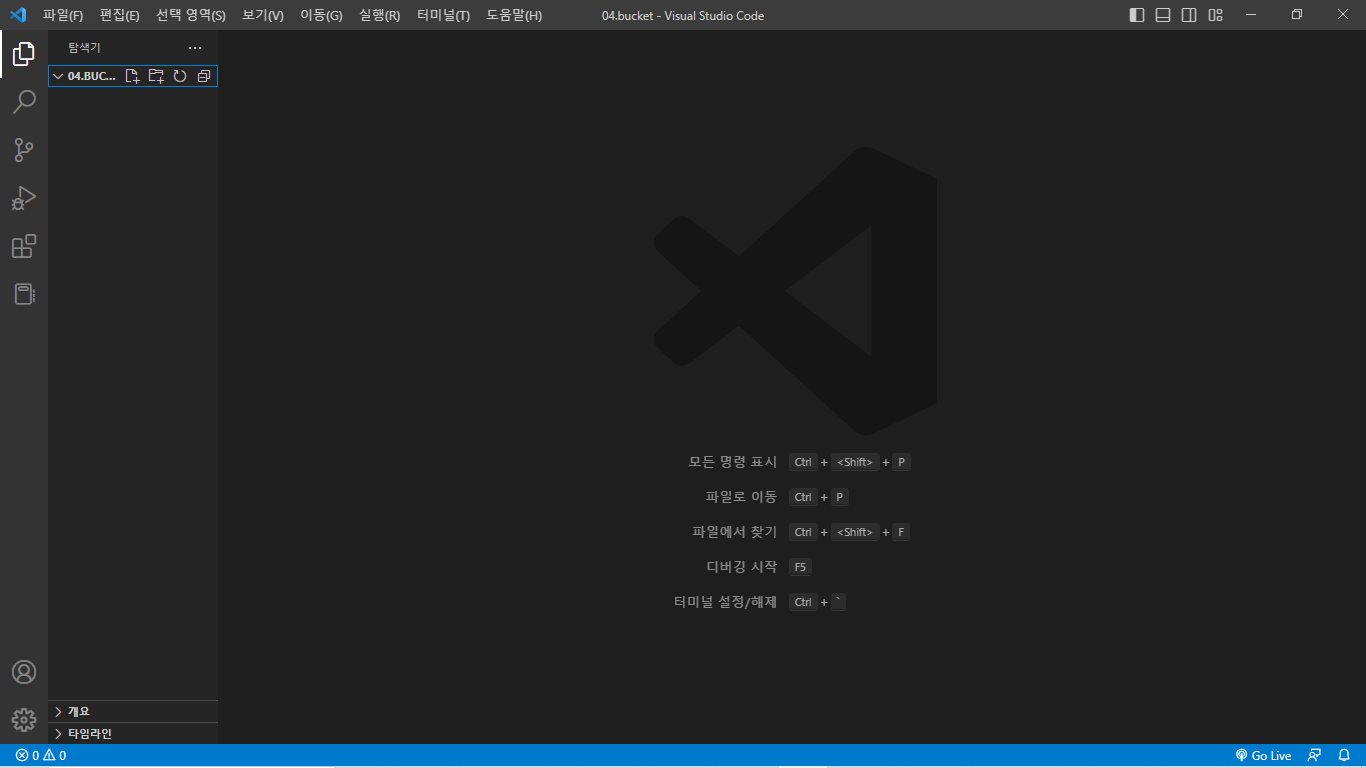Viewport: 1366px width, 768px height.
Task: Open the 도움말(H) menu
Action: [514, 15]
